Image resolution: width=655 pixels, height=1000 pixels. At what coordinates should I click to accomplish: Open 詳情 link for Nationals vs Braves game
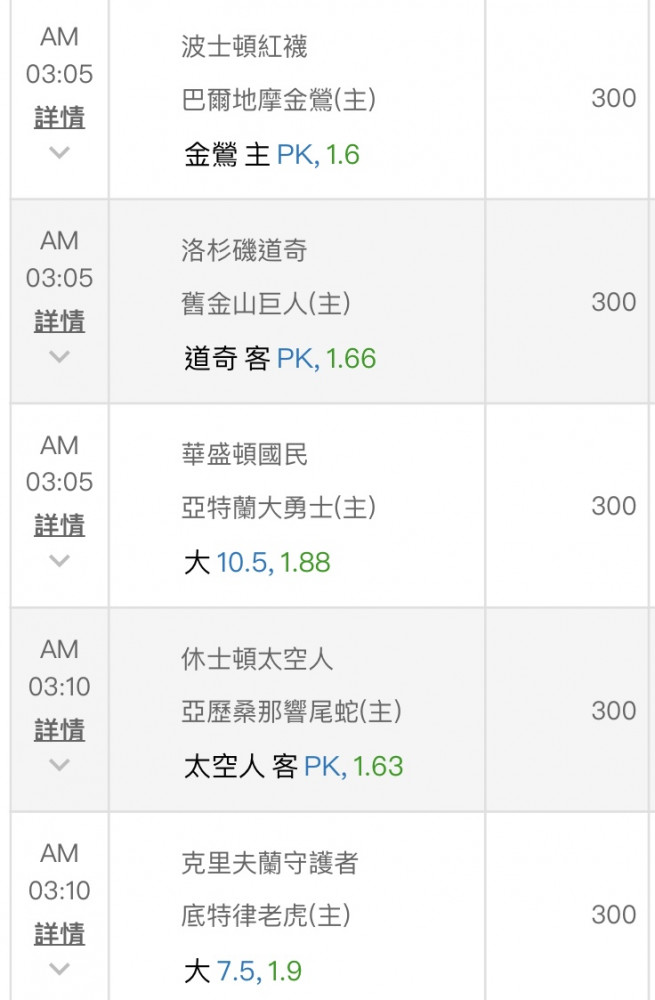point(59,526)
